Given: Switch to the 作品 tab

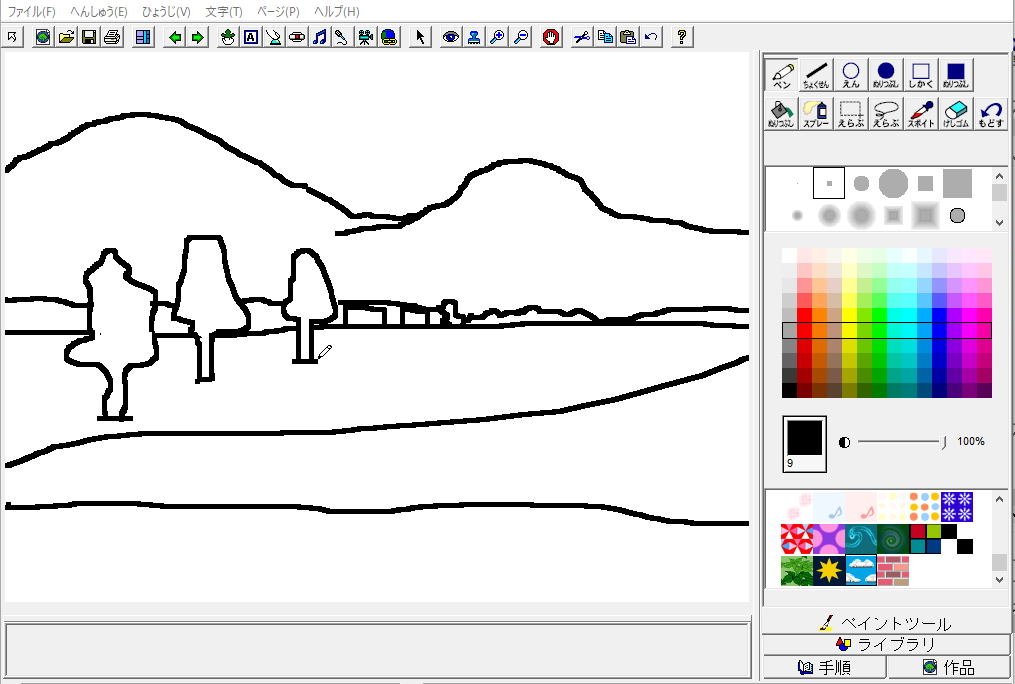Looking at the screenshot, I should tap(949, 667).
